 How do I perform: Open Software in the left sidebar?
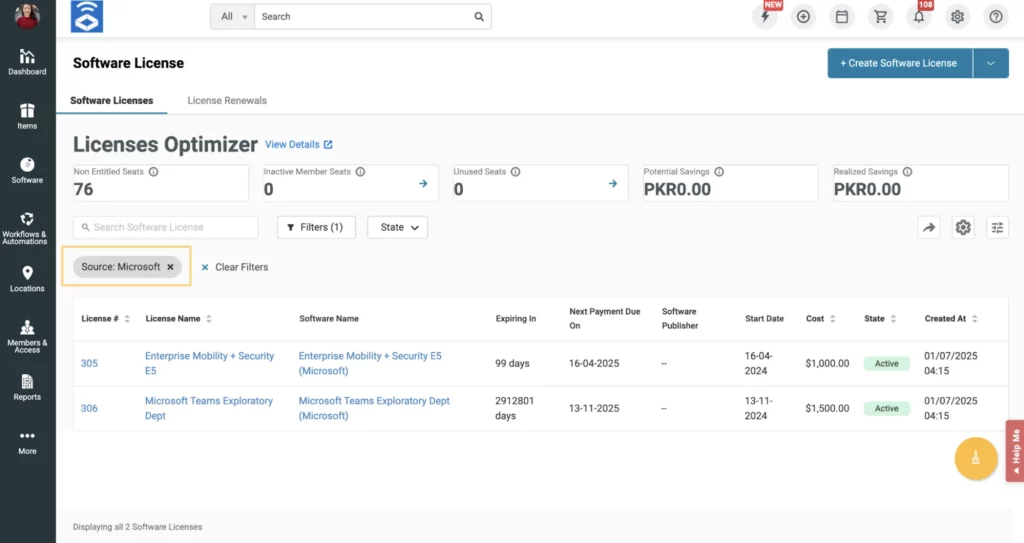click(27, 170)
